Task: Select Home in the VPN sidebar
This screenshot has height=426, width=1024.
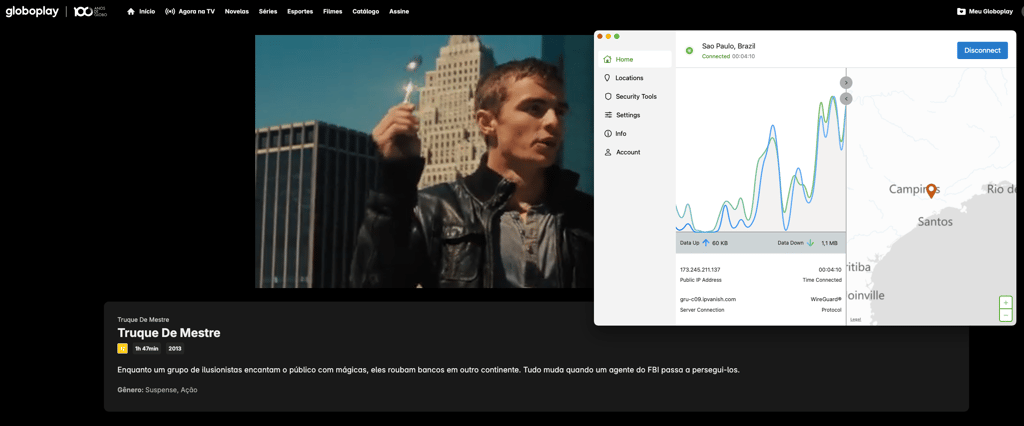Action: coord(635,59)
